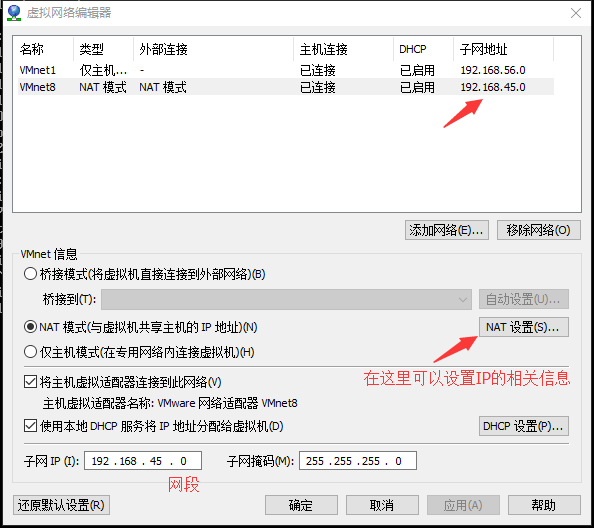594x528 pixels.
Task: Select the 仅主机模式 radio button
Action: 30,352
